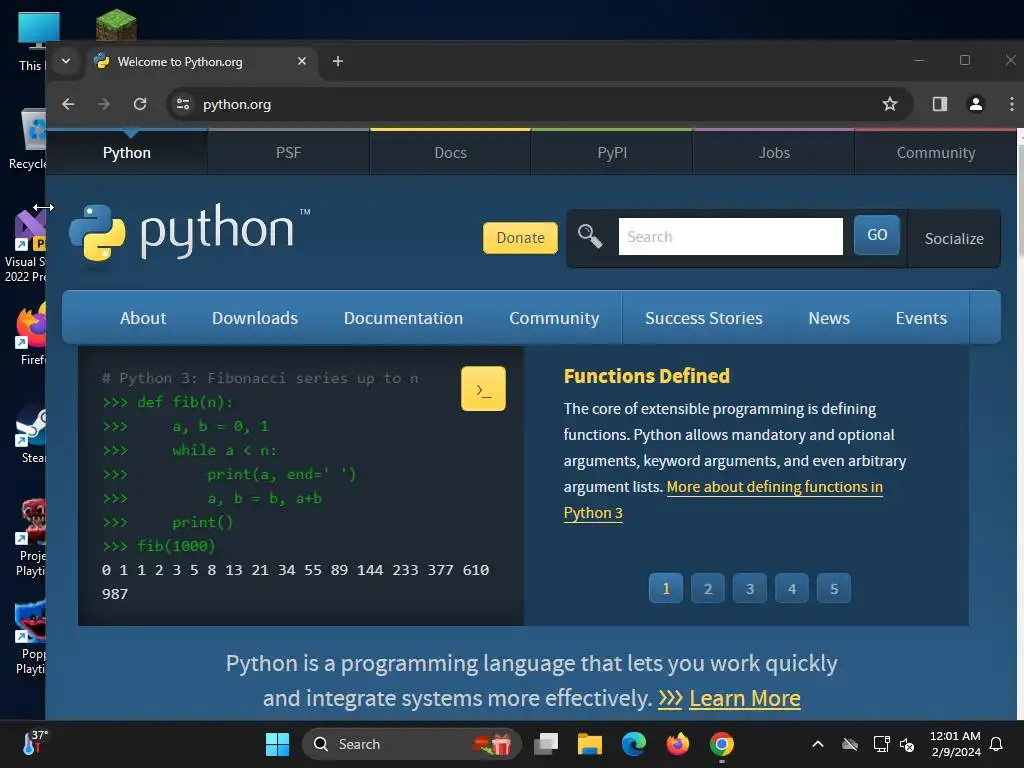
Task: Launch the interactive shell yellow button
Action: [x=483, y=389]
